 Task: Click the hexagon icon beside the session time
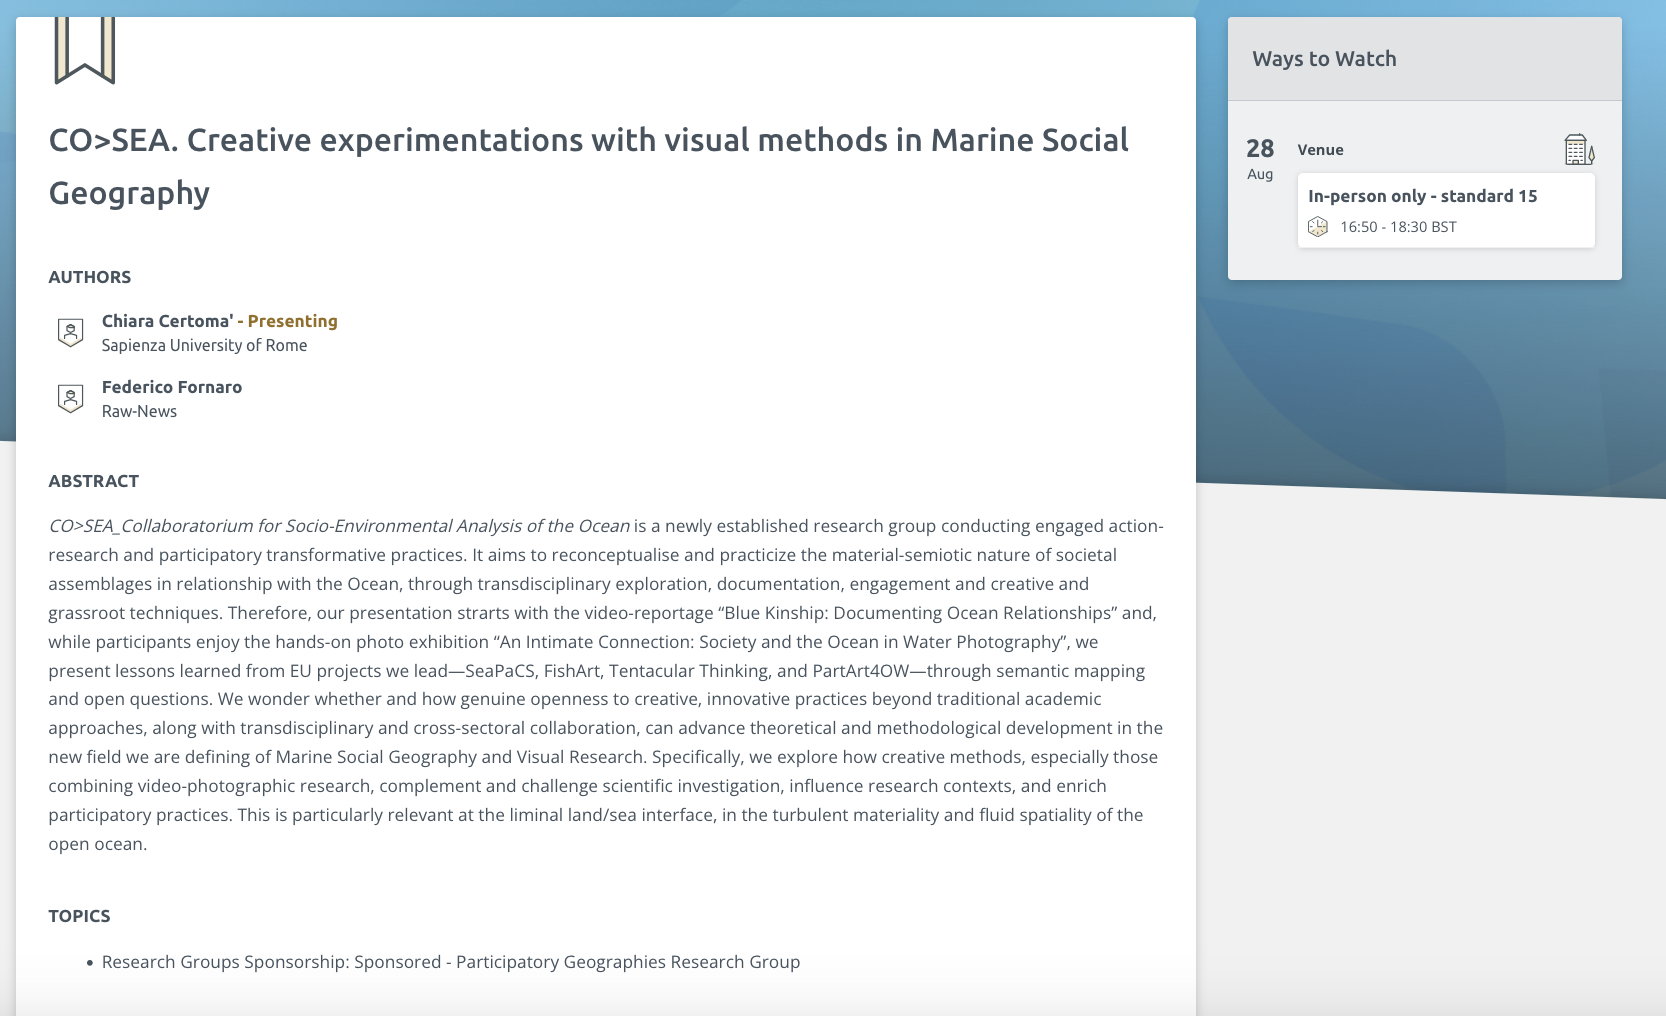point(1318,227)
